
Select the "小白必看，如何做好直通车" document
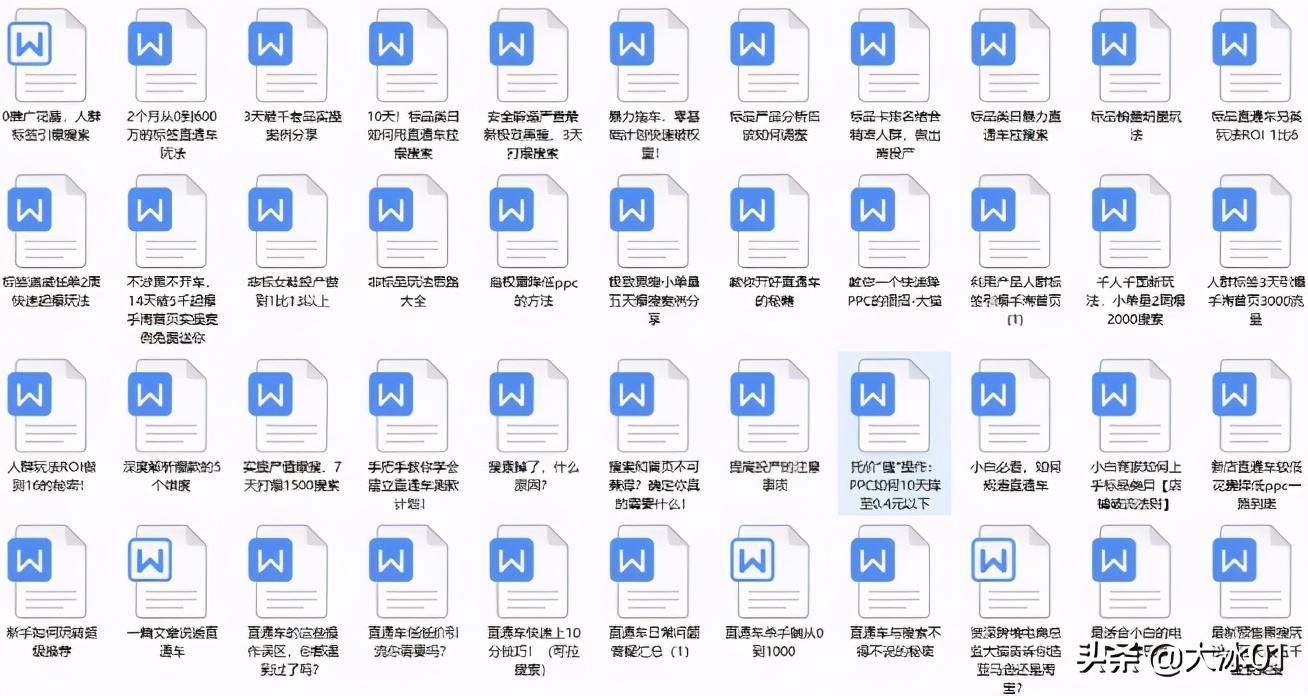coord(1010,400)
